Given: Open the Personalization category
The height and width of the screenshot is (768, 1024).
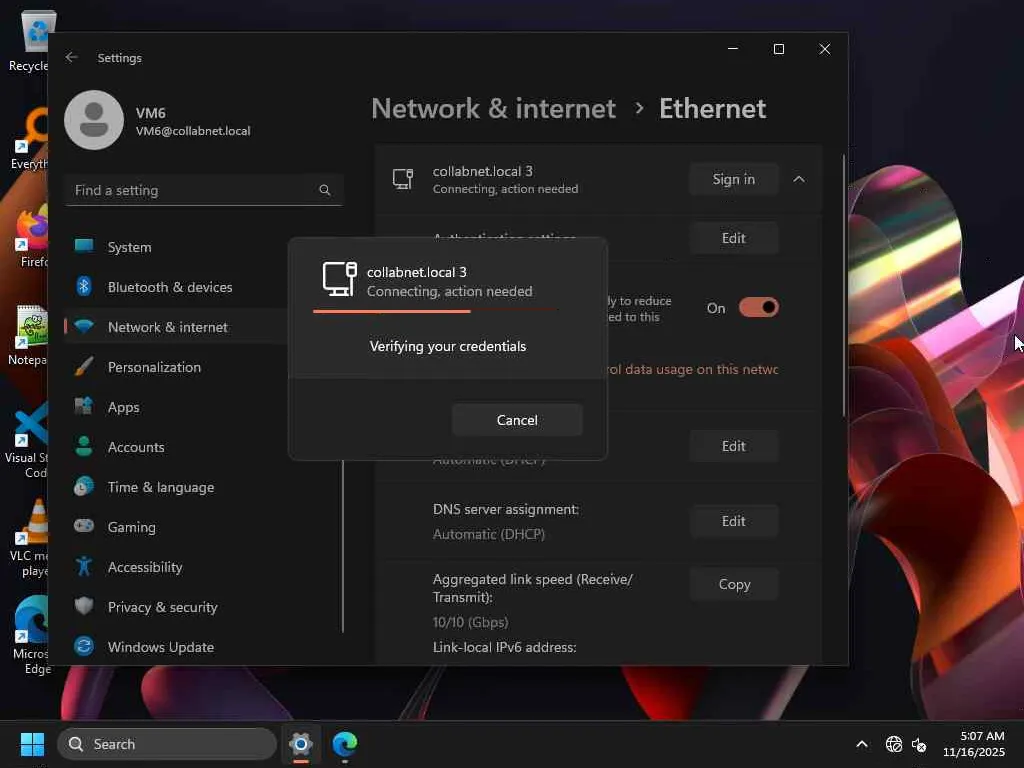Looking at the screenshot, I should point(176,367).
